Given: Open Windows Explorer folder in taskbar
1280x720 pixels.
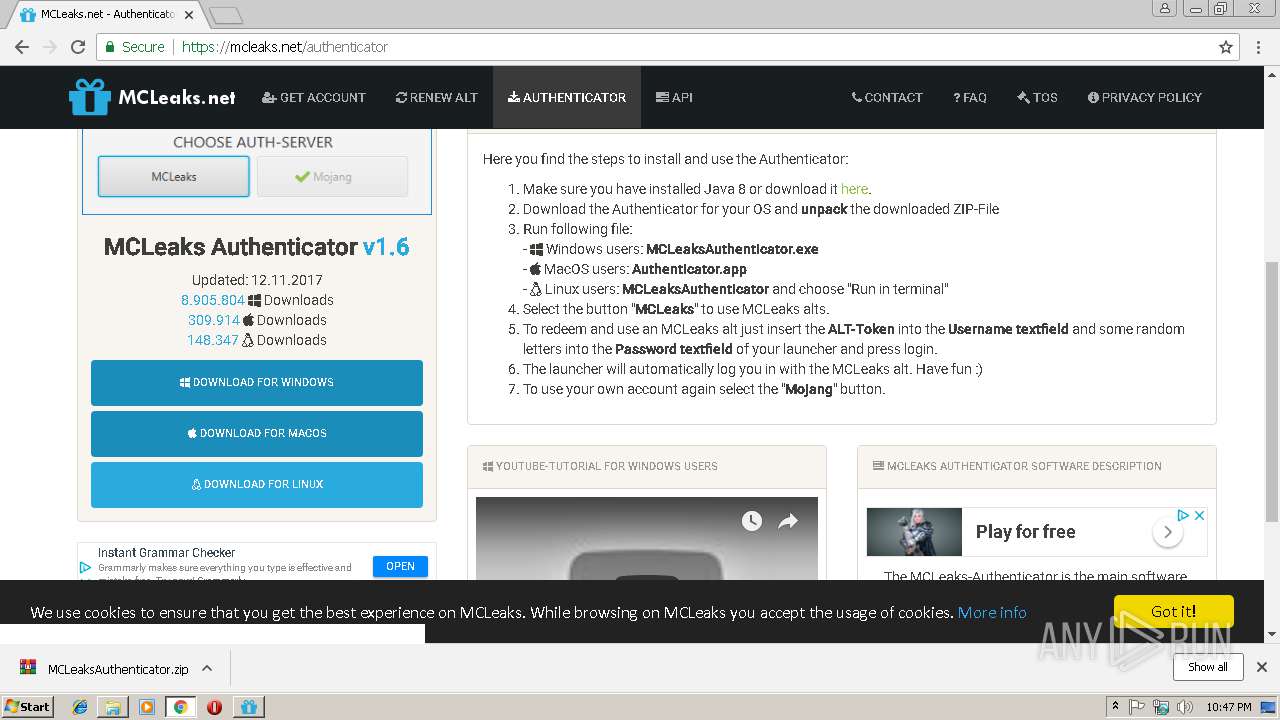Looking at the screenshot, I should 113,707.
